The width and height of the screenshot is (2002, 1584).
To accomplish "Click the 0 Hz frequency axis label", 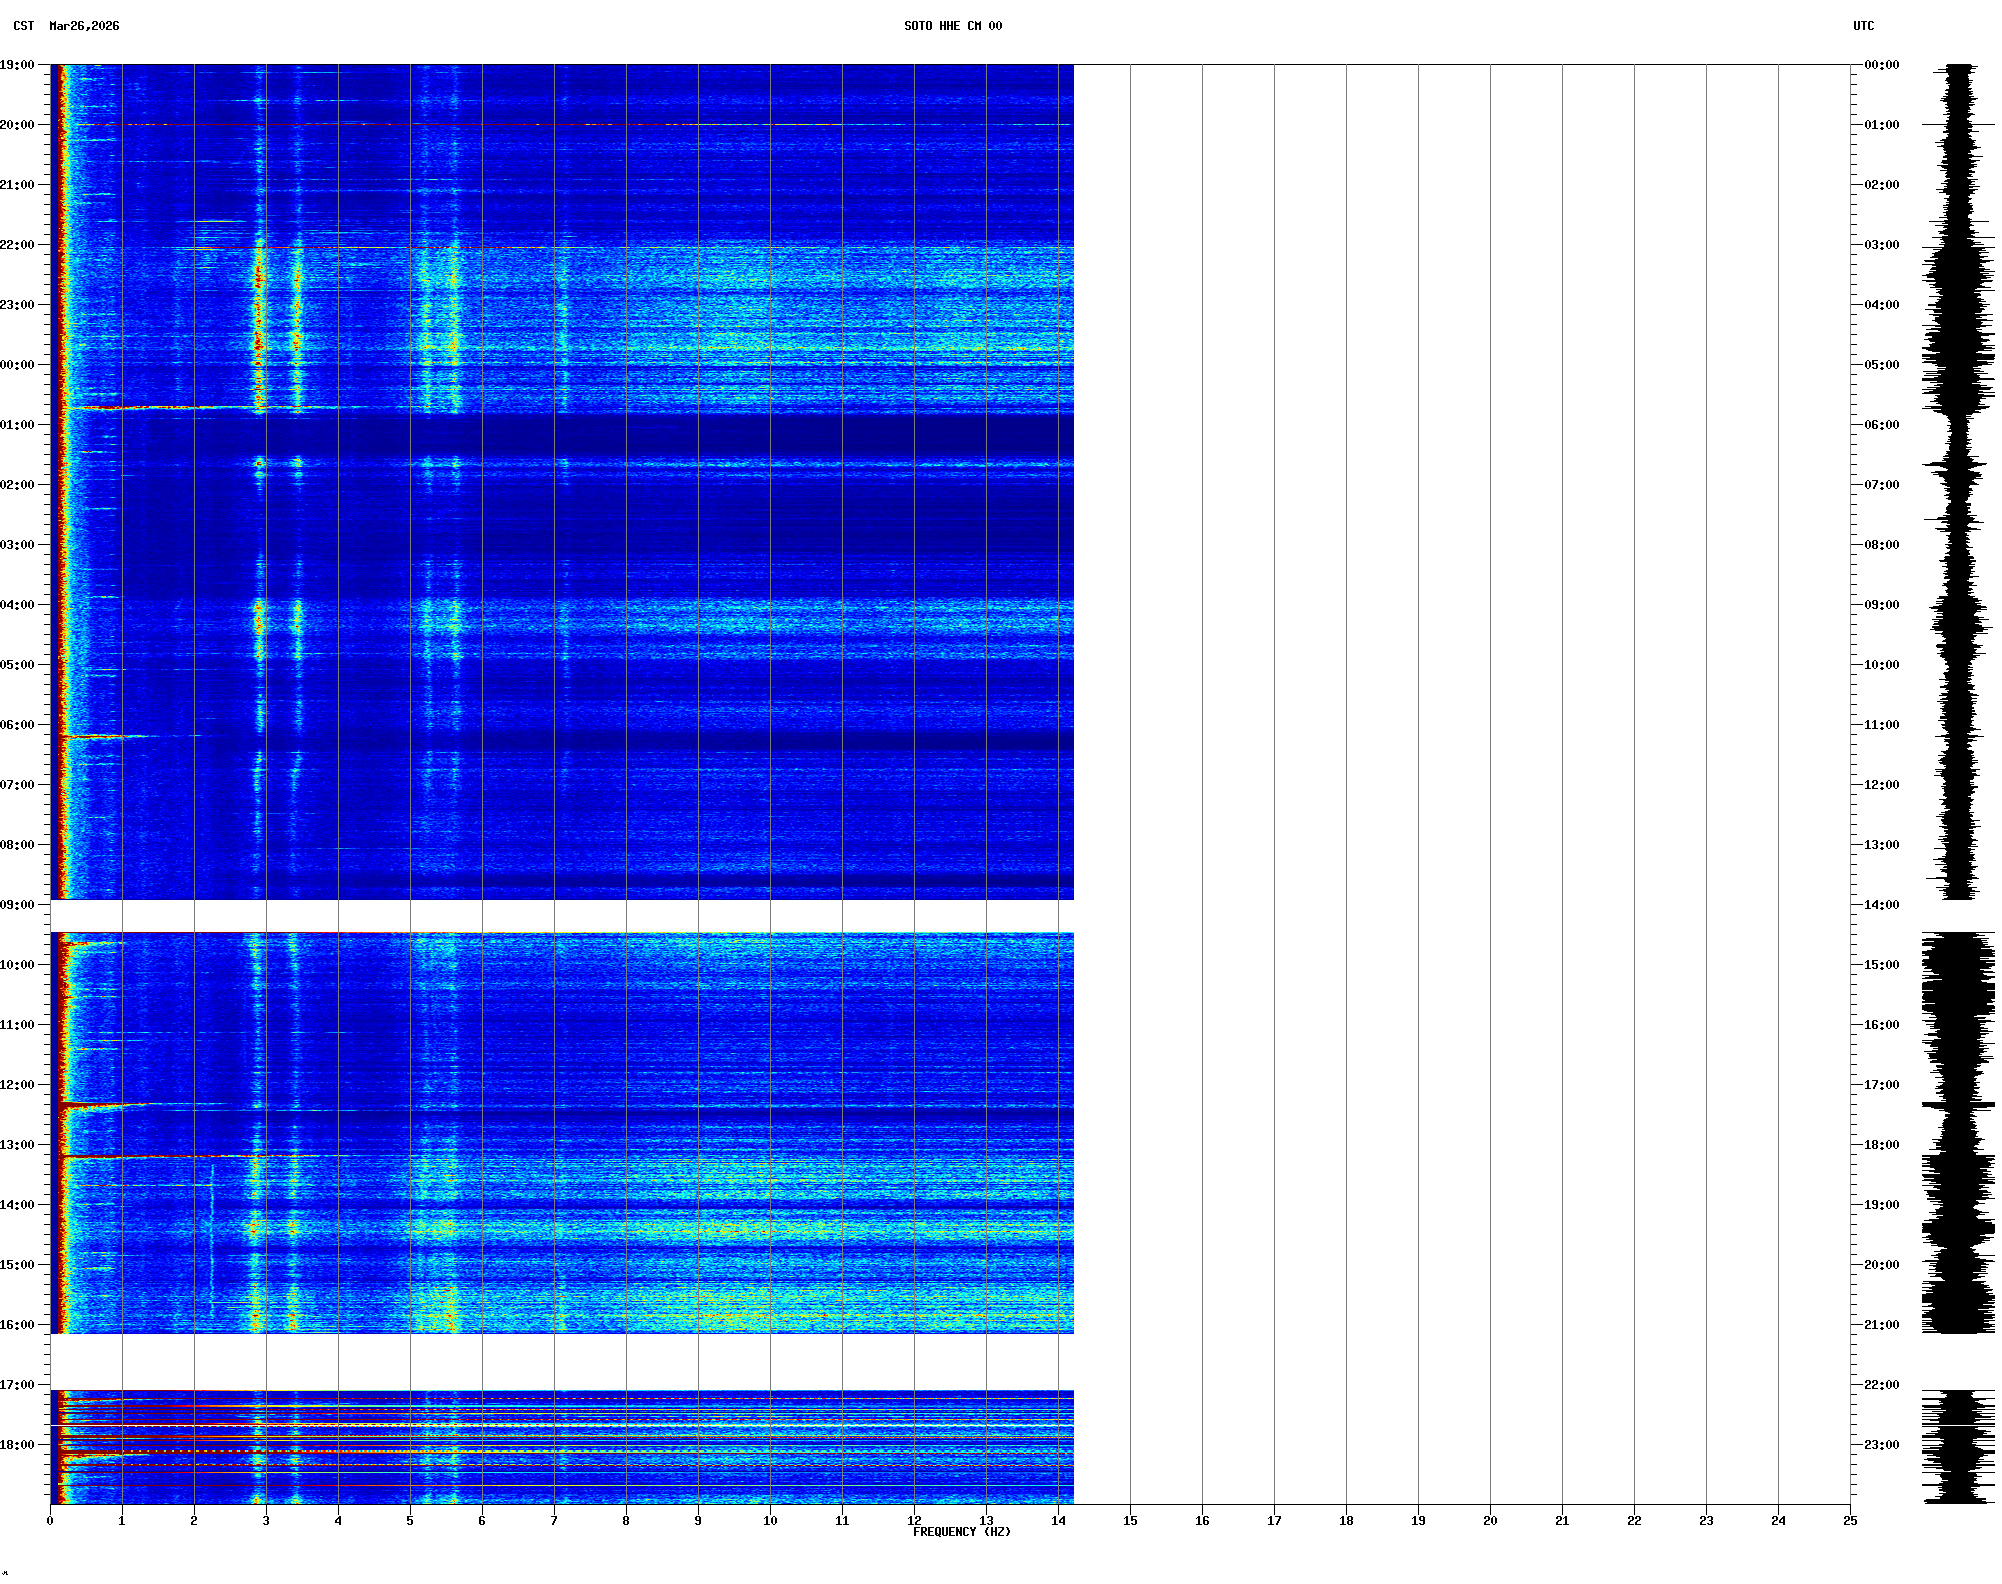I will tap(50, 1521).
